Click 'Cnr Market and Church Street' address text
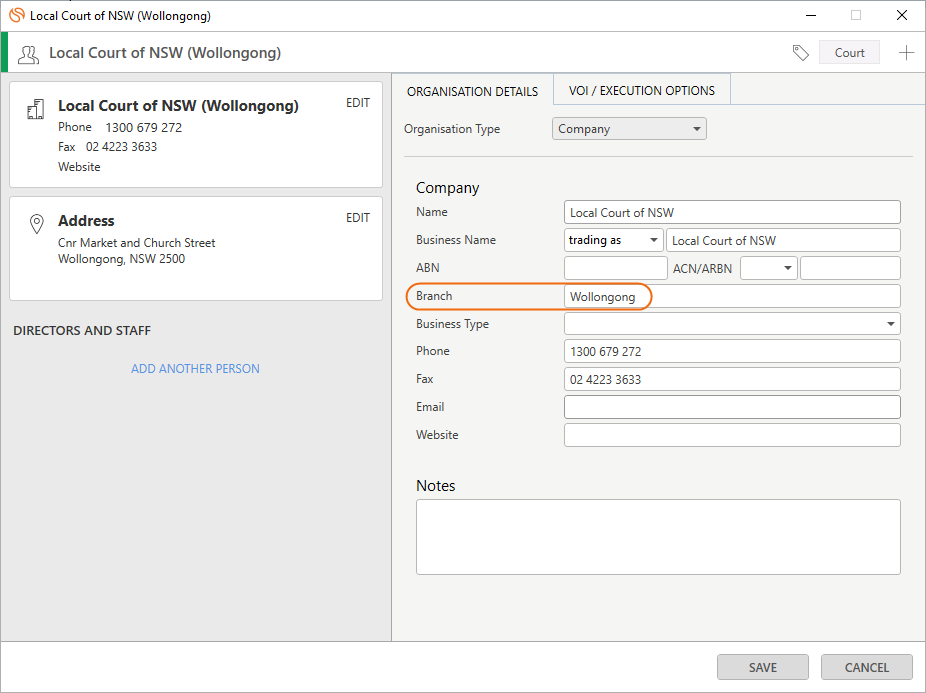 click(x=136, y=243)
